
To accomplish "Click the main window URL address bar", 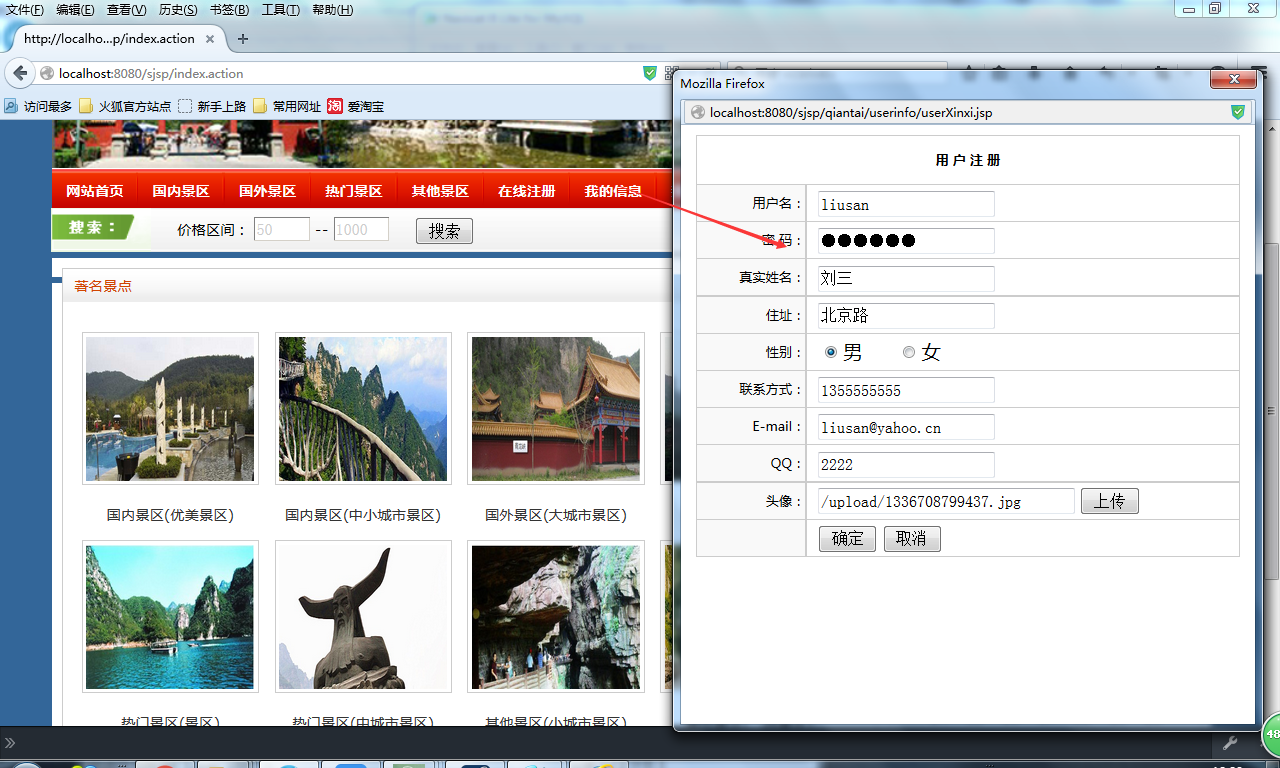I will 340,73.
